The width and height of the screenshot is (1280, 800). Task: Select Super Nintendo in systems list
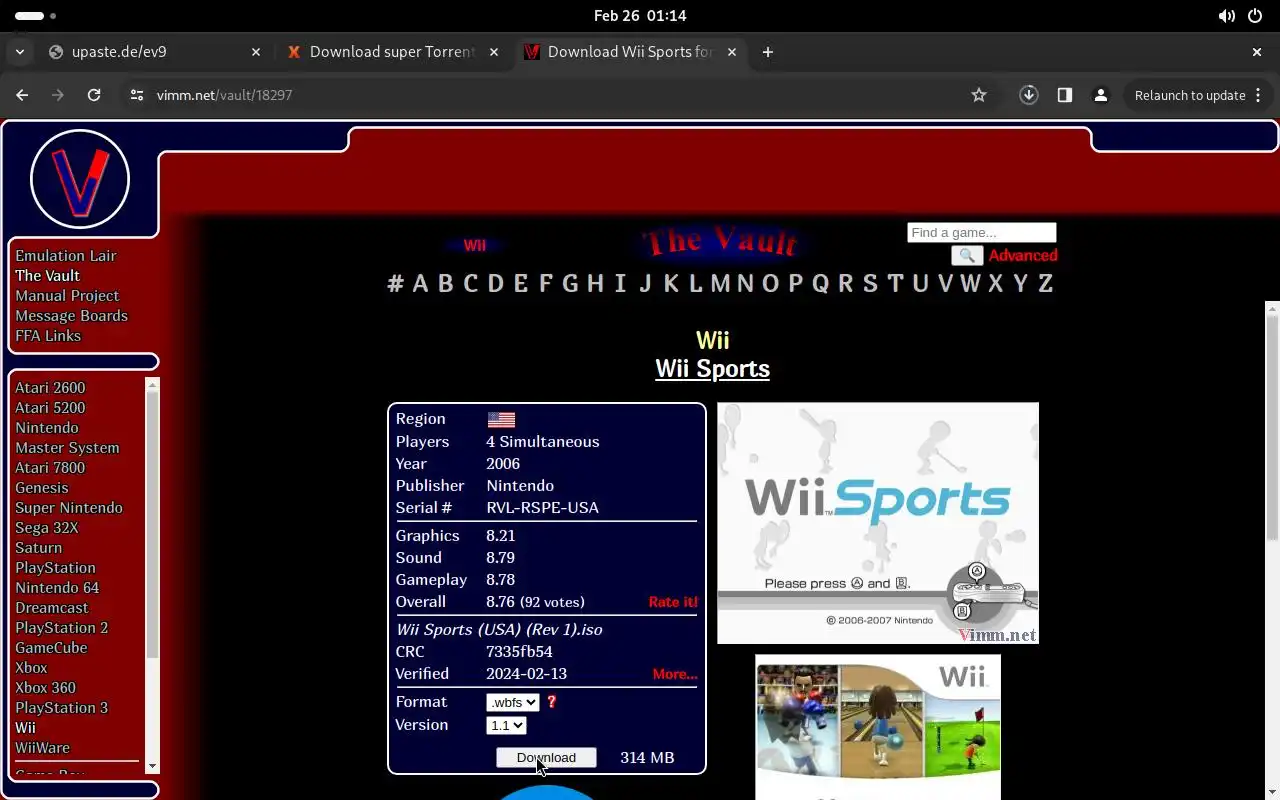coord(69,508)
